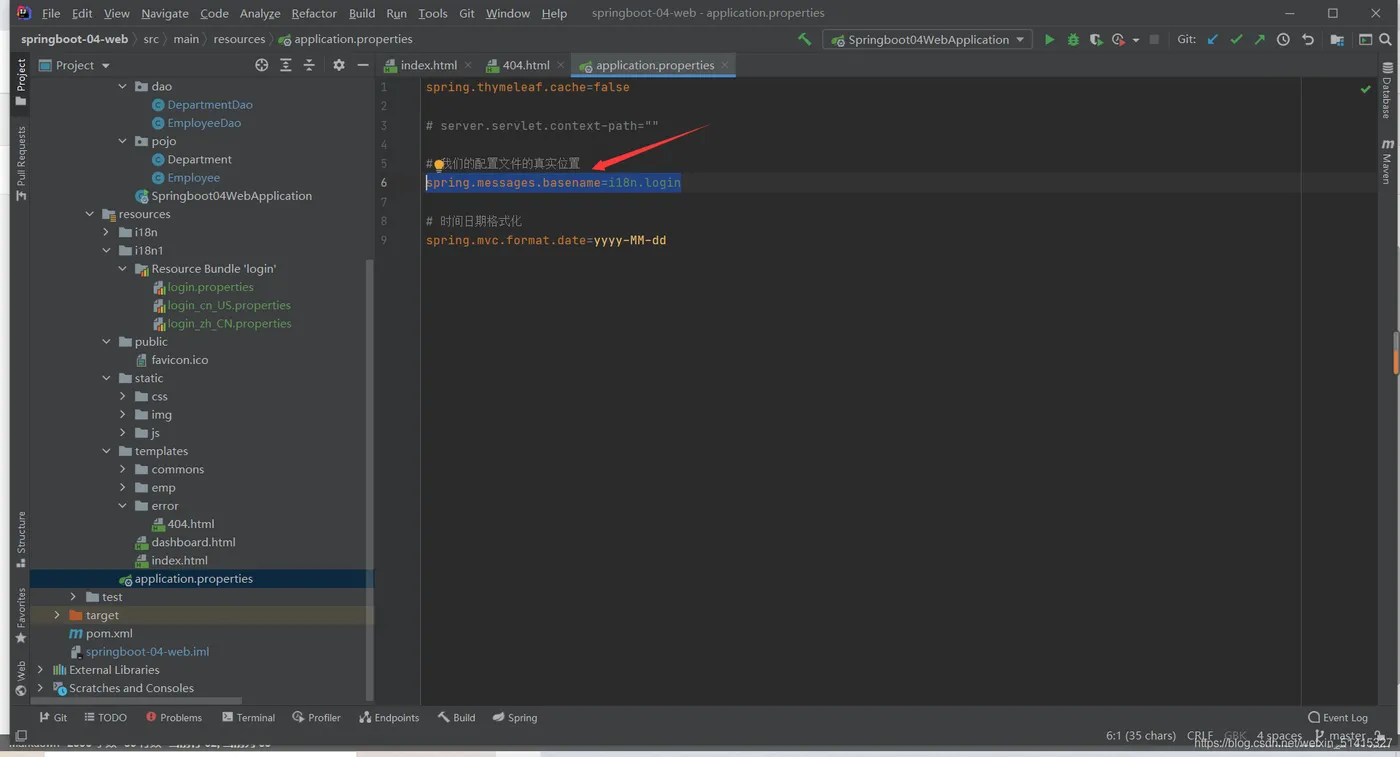Open the Pull Requests tool window

[x=21, y=163]
